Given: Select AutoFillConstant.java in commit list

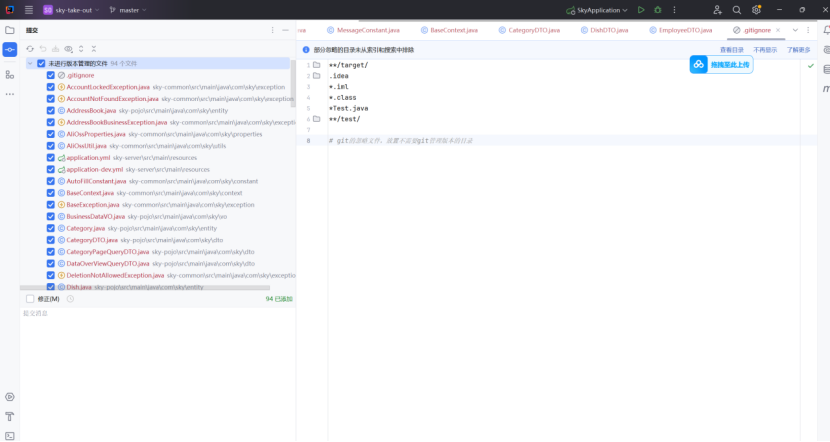Looking at the screenshot, I should point(96,182).
